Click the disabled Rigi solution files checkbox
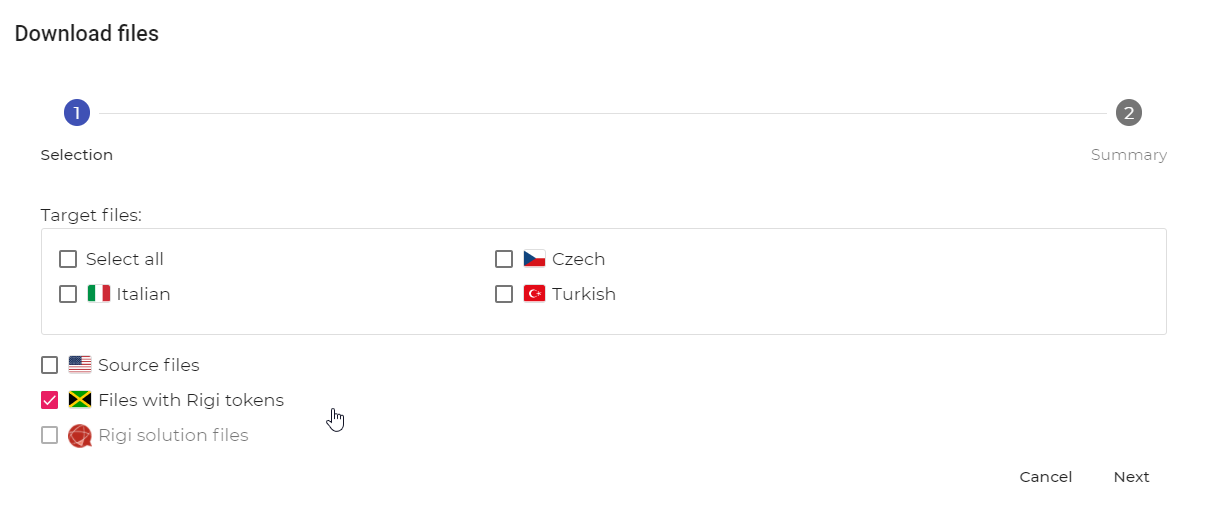 49,435
